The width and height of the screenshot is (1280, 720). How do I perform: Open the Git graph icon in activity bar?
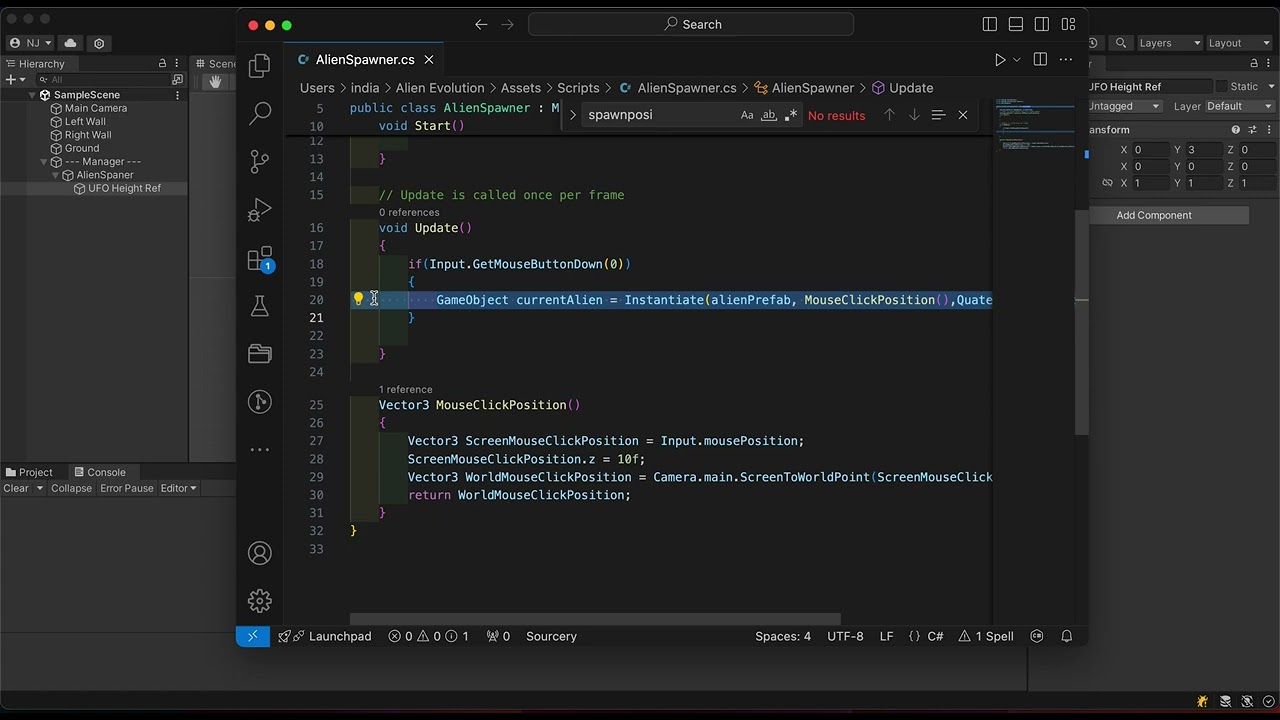click(260, 402)
